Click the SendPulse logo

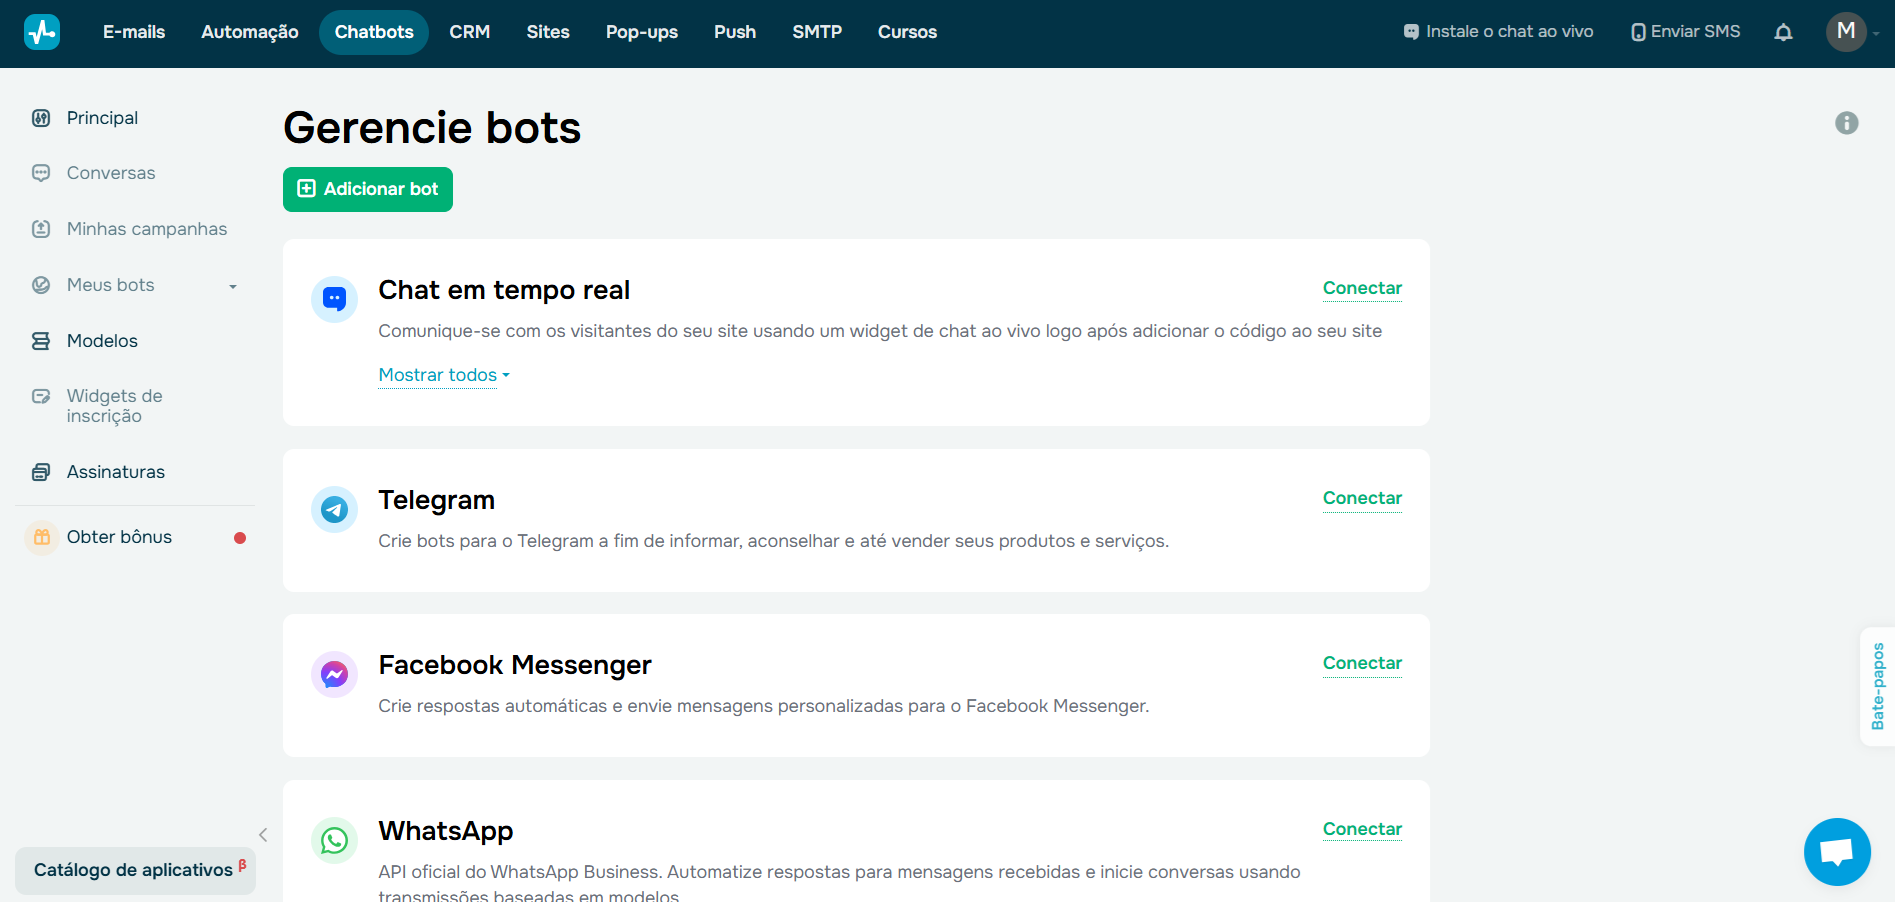41,31
